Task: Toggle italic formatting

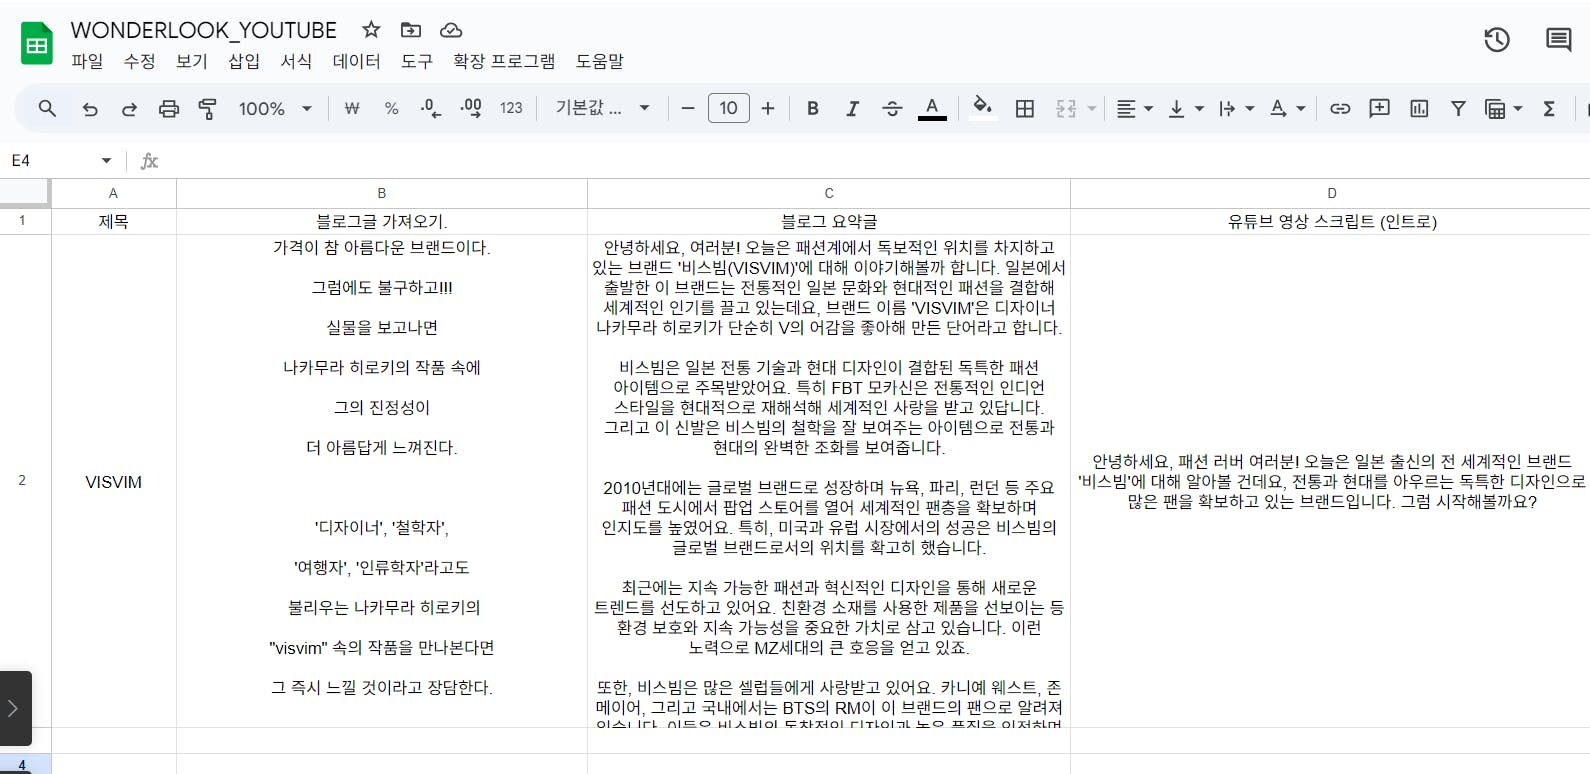Action: (852, 108)
